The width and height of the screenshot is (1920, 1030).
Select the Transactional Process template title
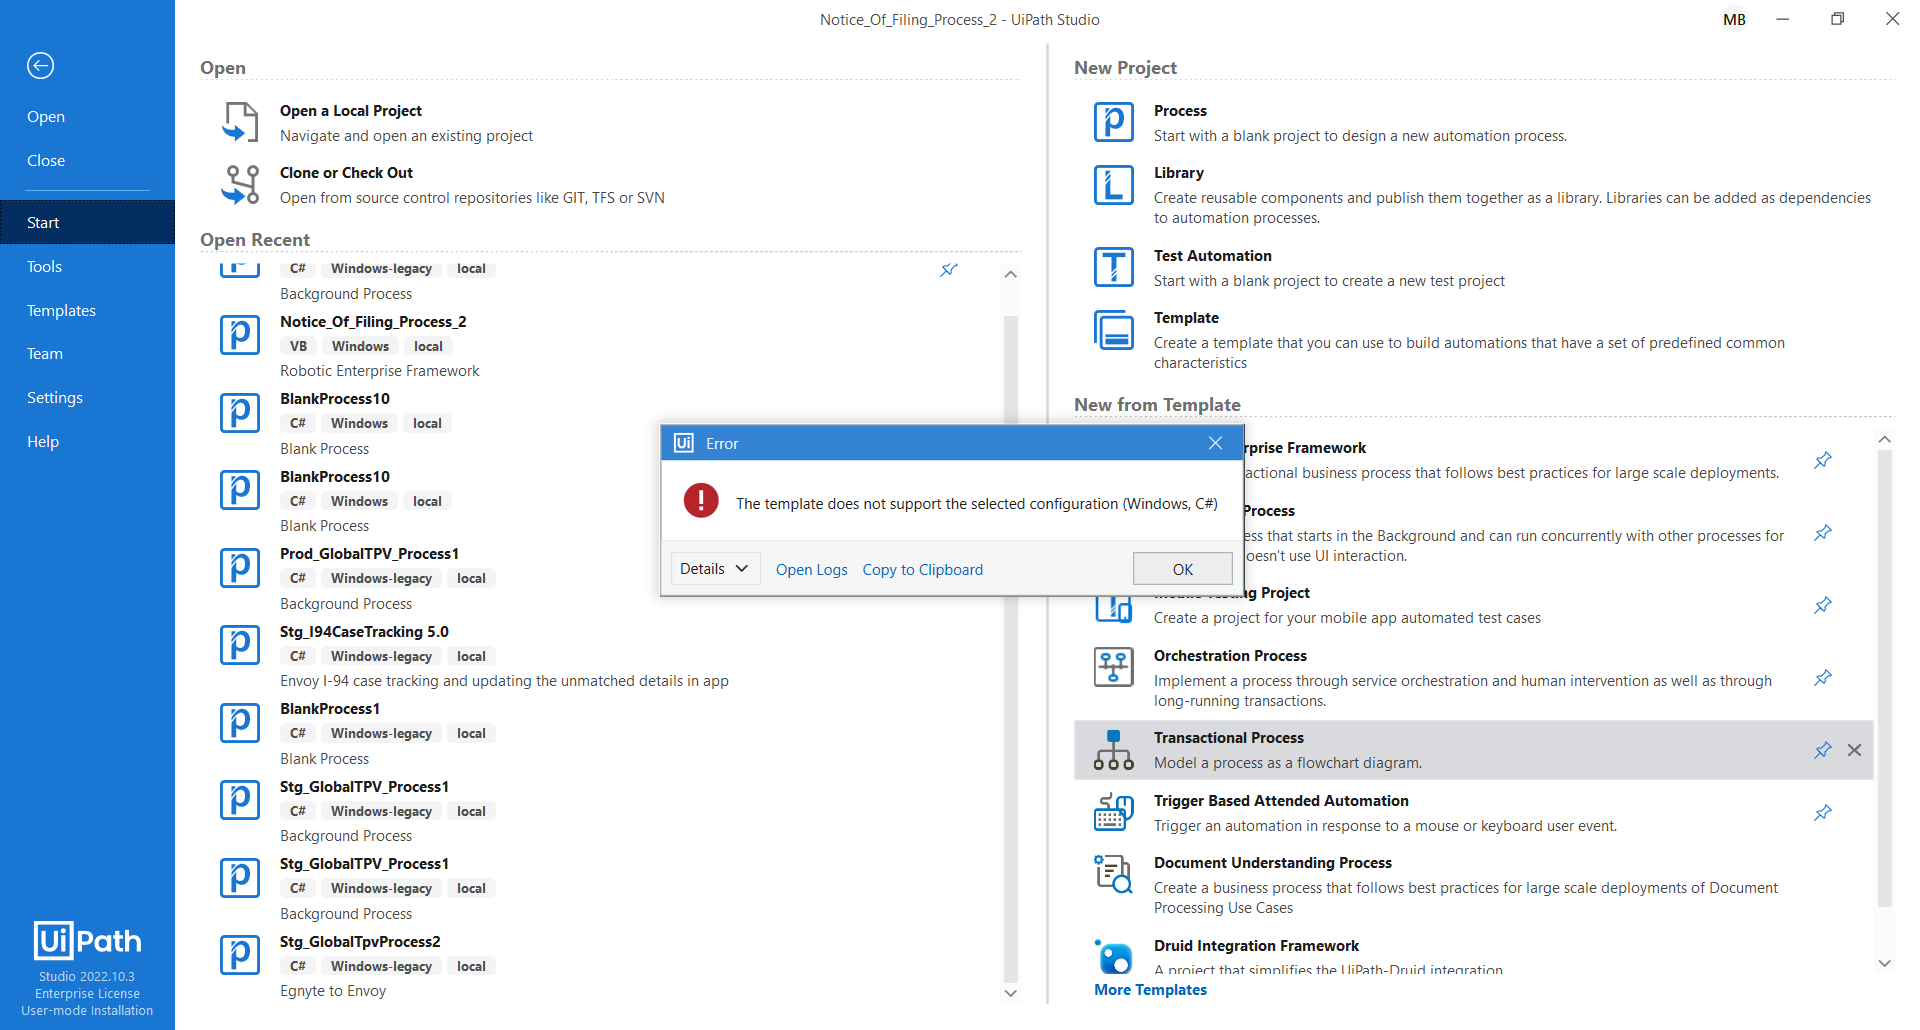(x=1229, y=738)
